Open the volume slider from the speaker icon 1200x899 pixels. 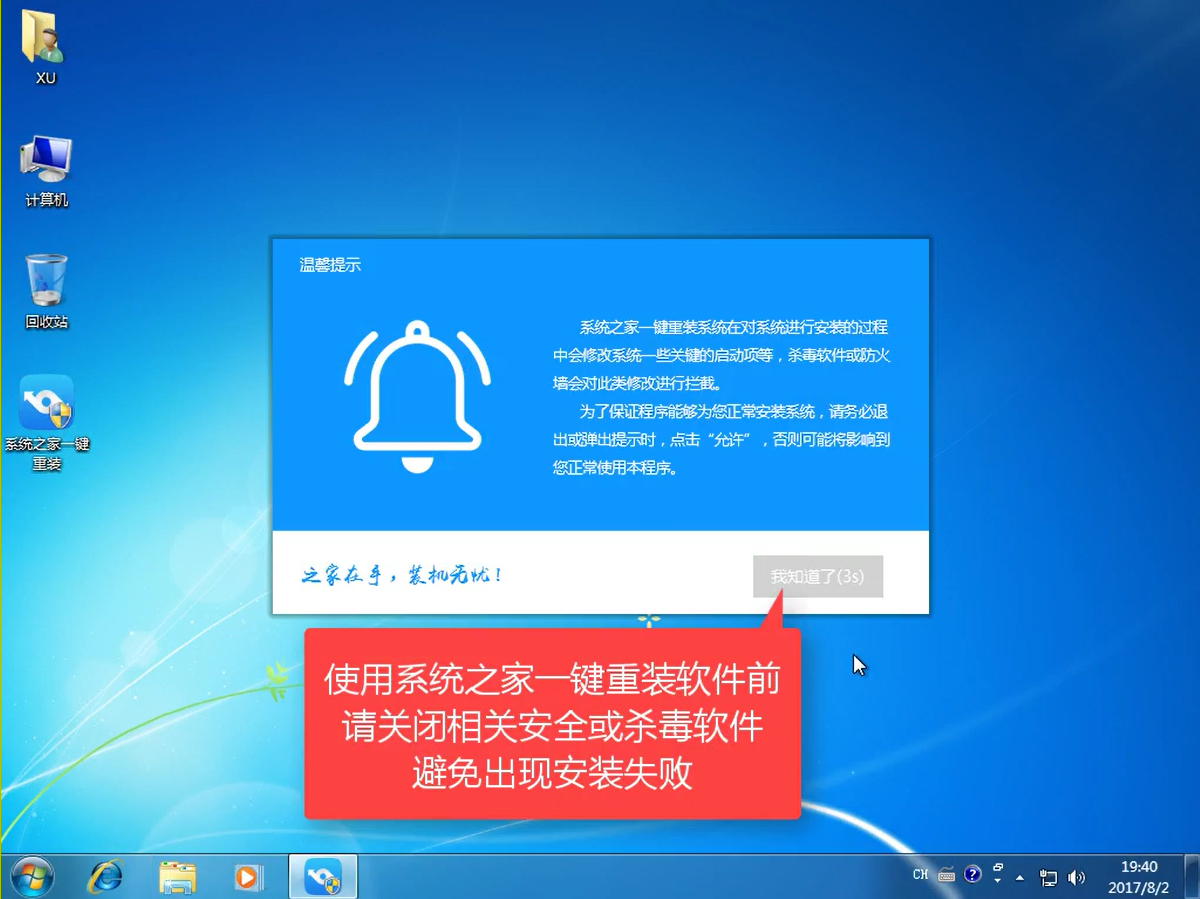tap(1077, 877)
